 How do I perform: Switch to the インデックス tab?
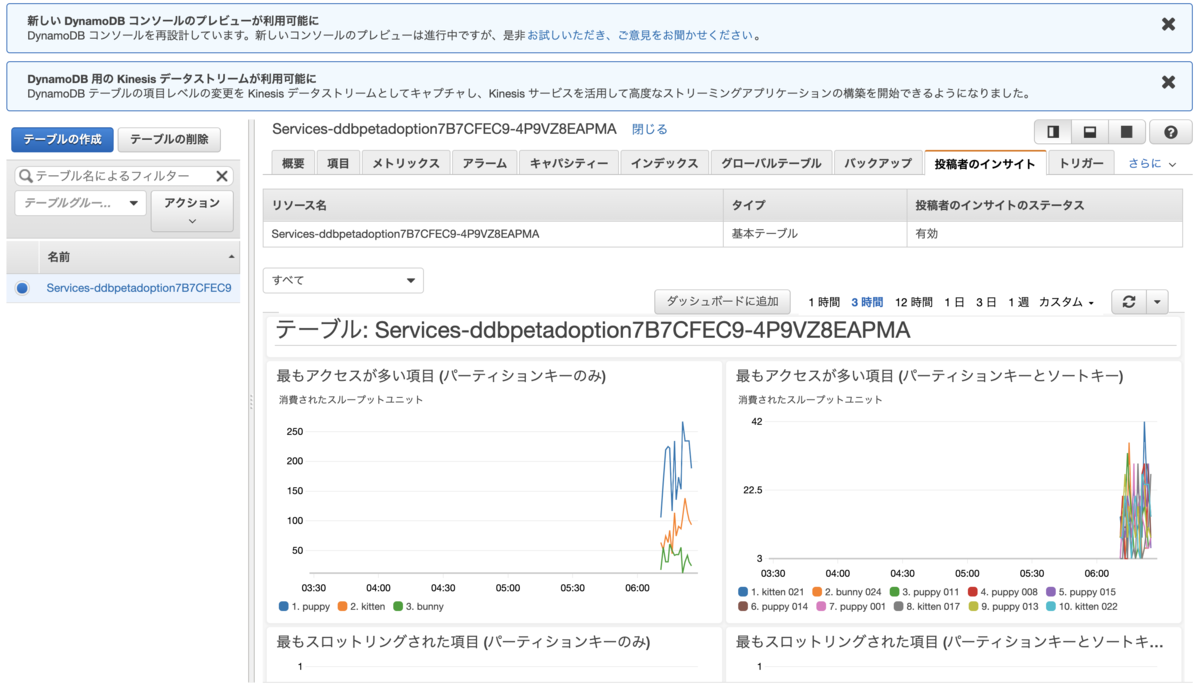(664, 163)
